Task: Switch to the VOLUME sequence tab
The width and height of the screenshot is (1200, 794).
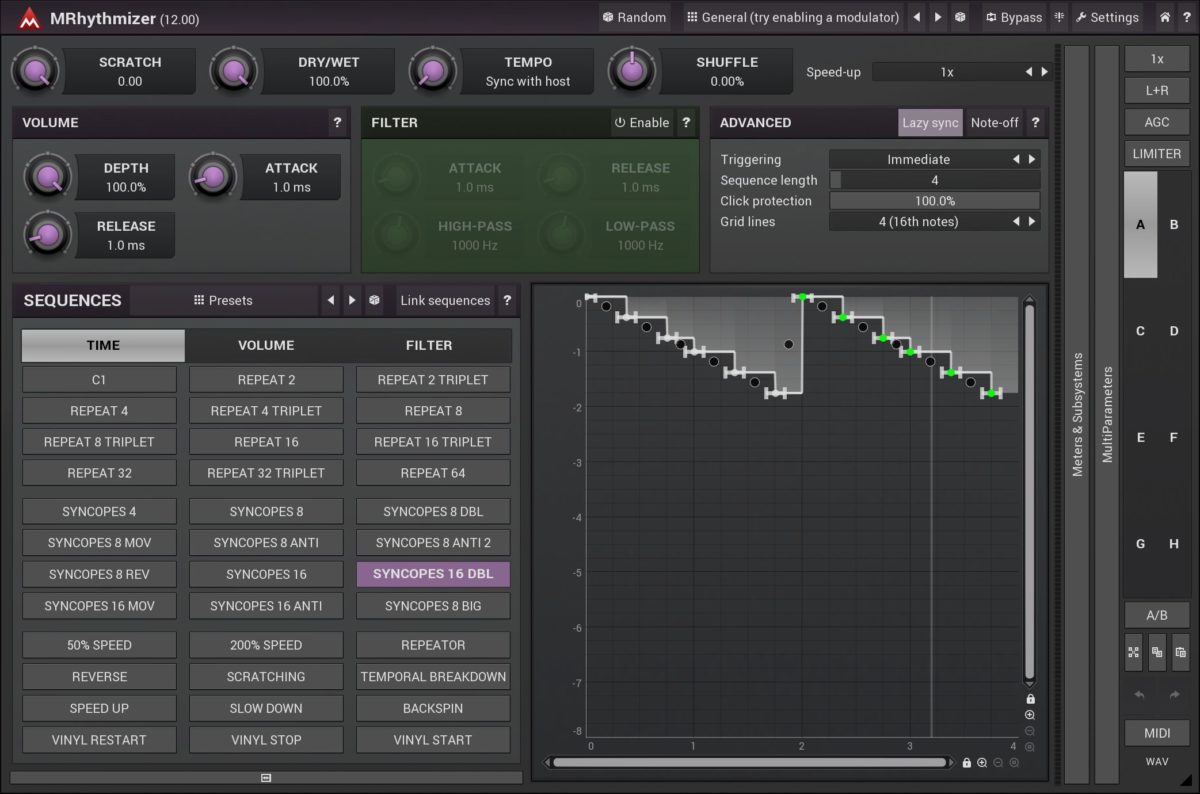Action: pyautogui.click(x=265, y=345)
